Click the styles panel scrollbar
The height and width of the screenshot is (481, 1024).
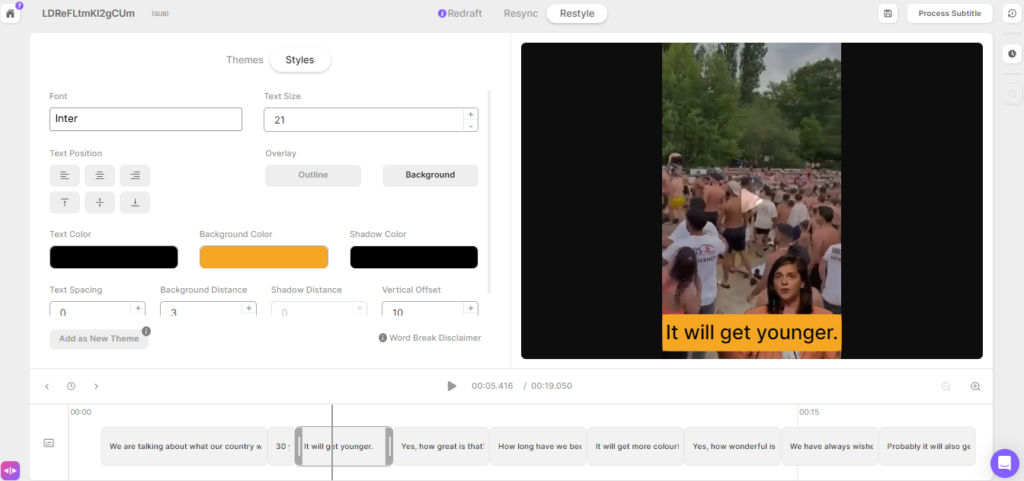pos(488,192)
